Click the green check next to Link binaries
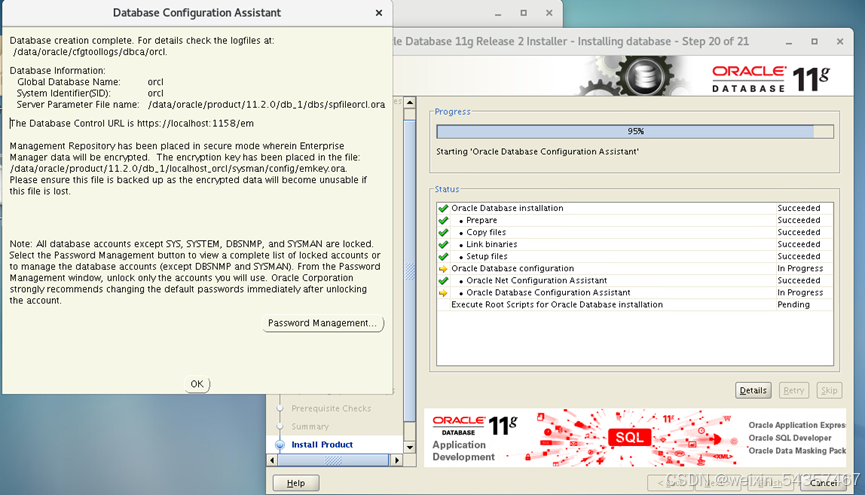Screen dimensions: 865x495 pos(443,244)
